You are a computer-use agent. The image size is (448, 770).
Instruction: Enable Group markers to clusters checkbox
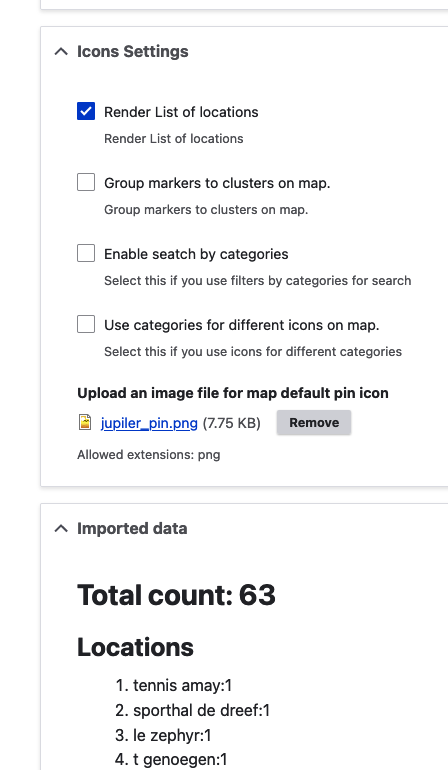pos(86,182)
